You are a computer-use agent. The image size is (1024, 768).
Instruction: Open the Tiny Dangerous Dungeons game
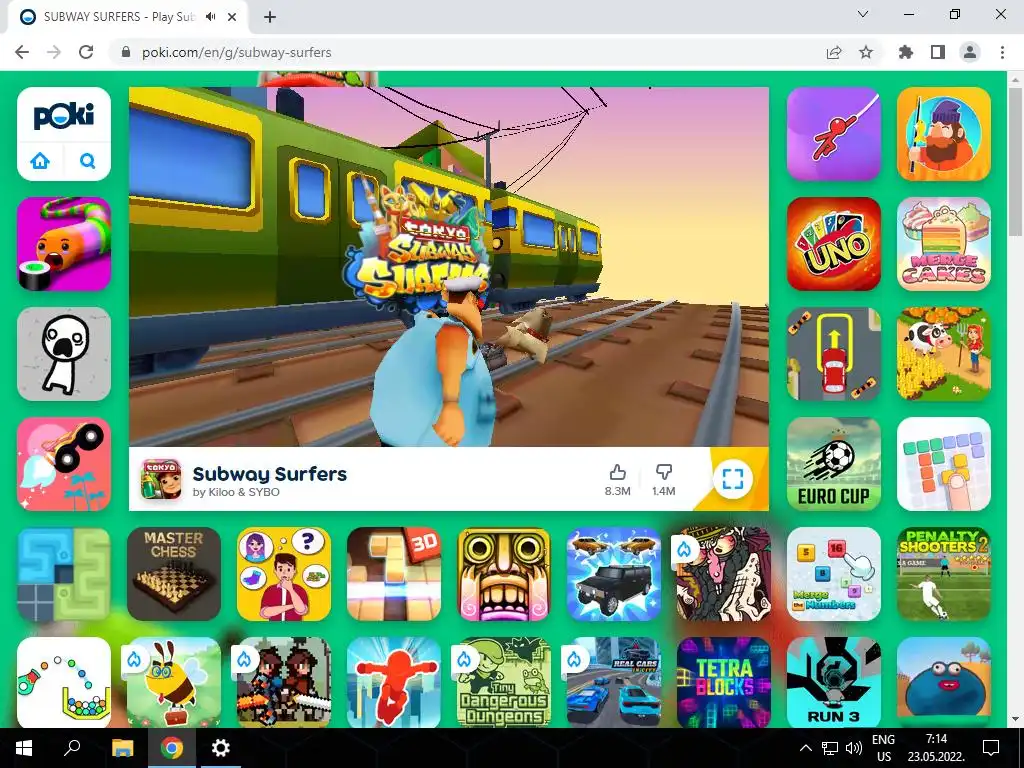(x=504, y=682)
